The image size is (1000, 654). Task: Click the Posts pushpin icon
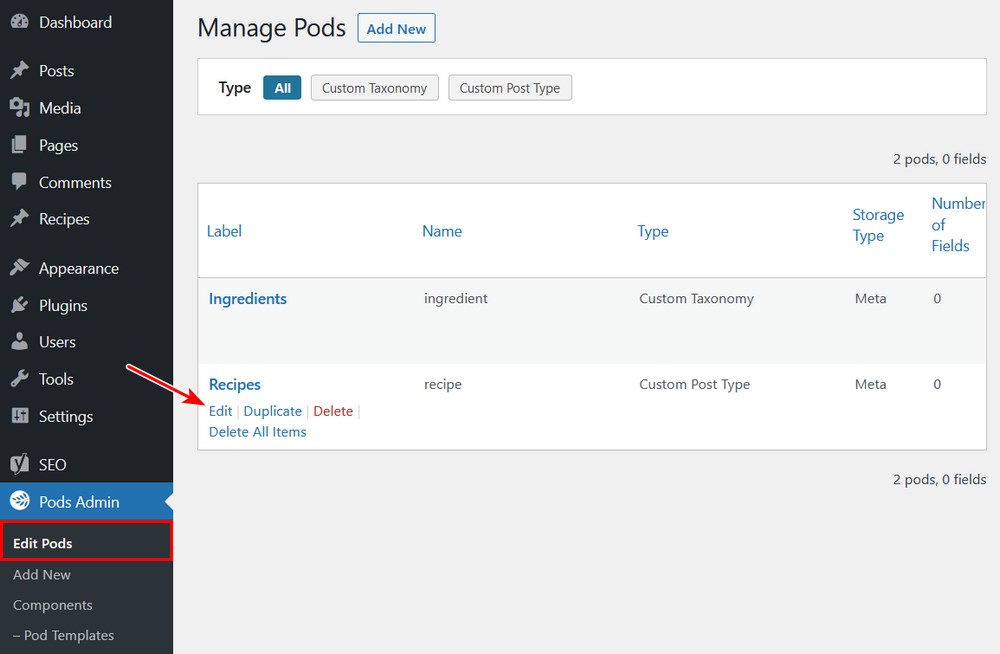coord(20,70)
